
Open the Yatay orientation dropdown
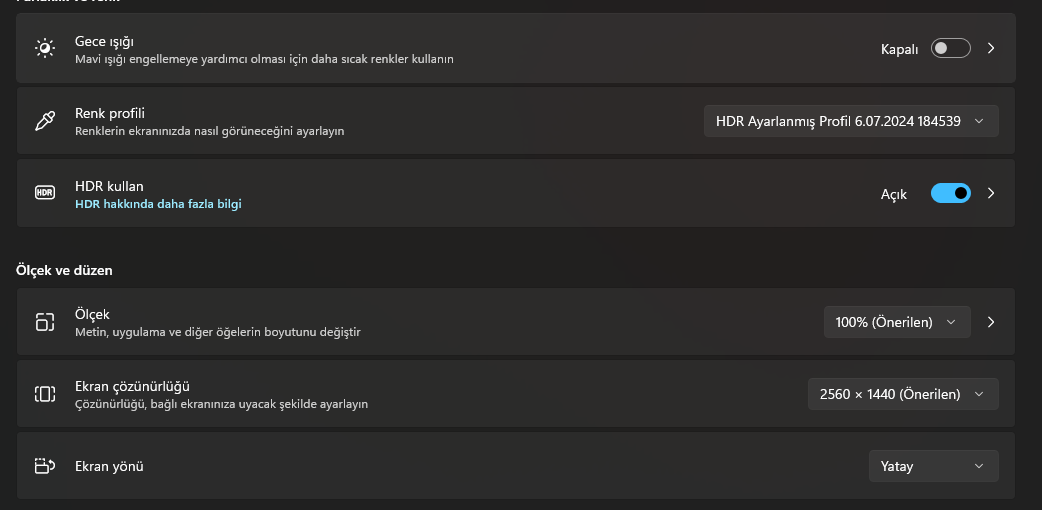pos(934,466)
